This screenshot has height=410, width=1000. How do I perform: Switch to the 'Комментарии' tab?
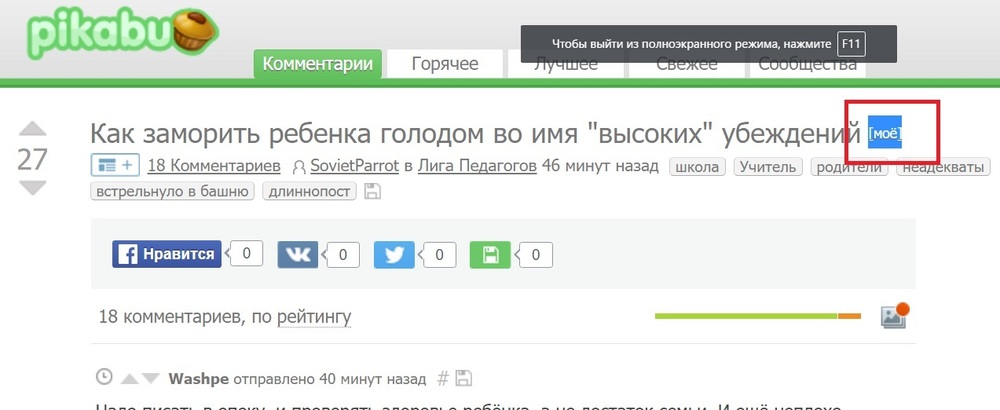318,64
